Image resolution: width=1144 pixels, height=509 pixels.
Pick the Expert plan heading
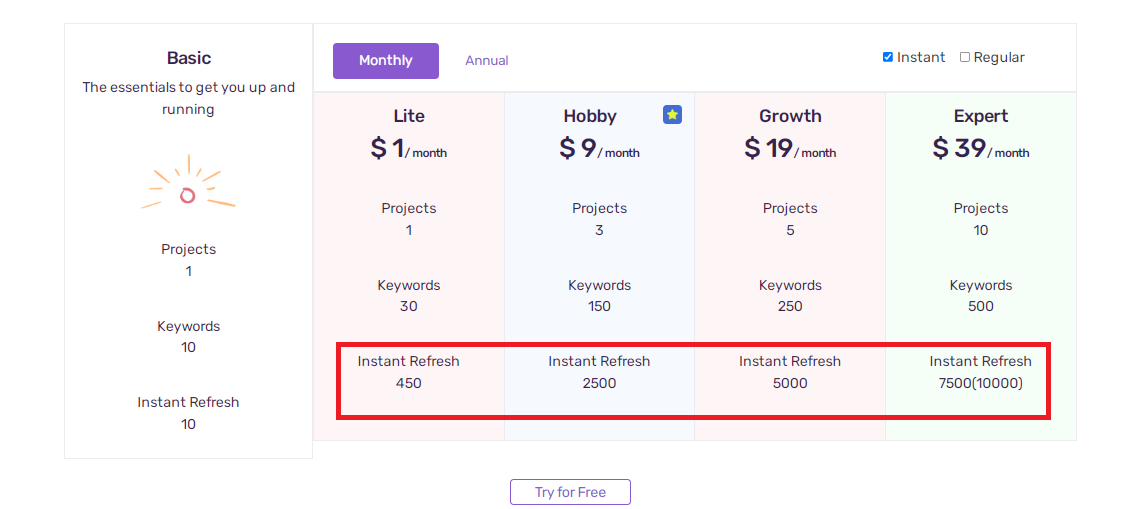tap(981, 116)
